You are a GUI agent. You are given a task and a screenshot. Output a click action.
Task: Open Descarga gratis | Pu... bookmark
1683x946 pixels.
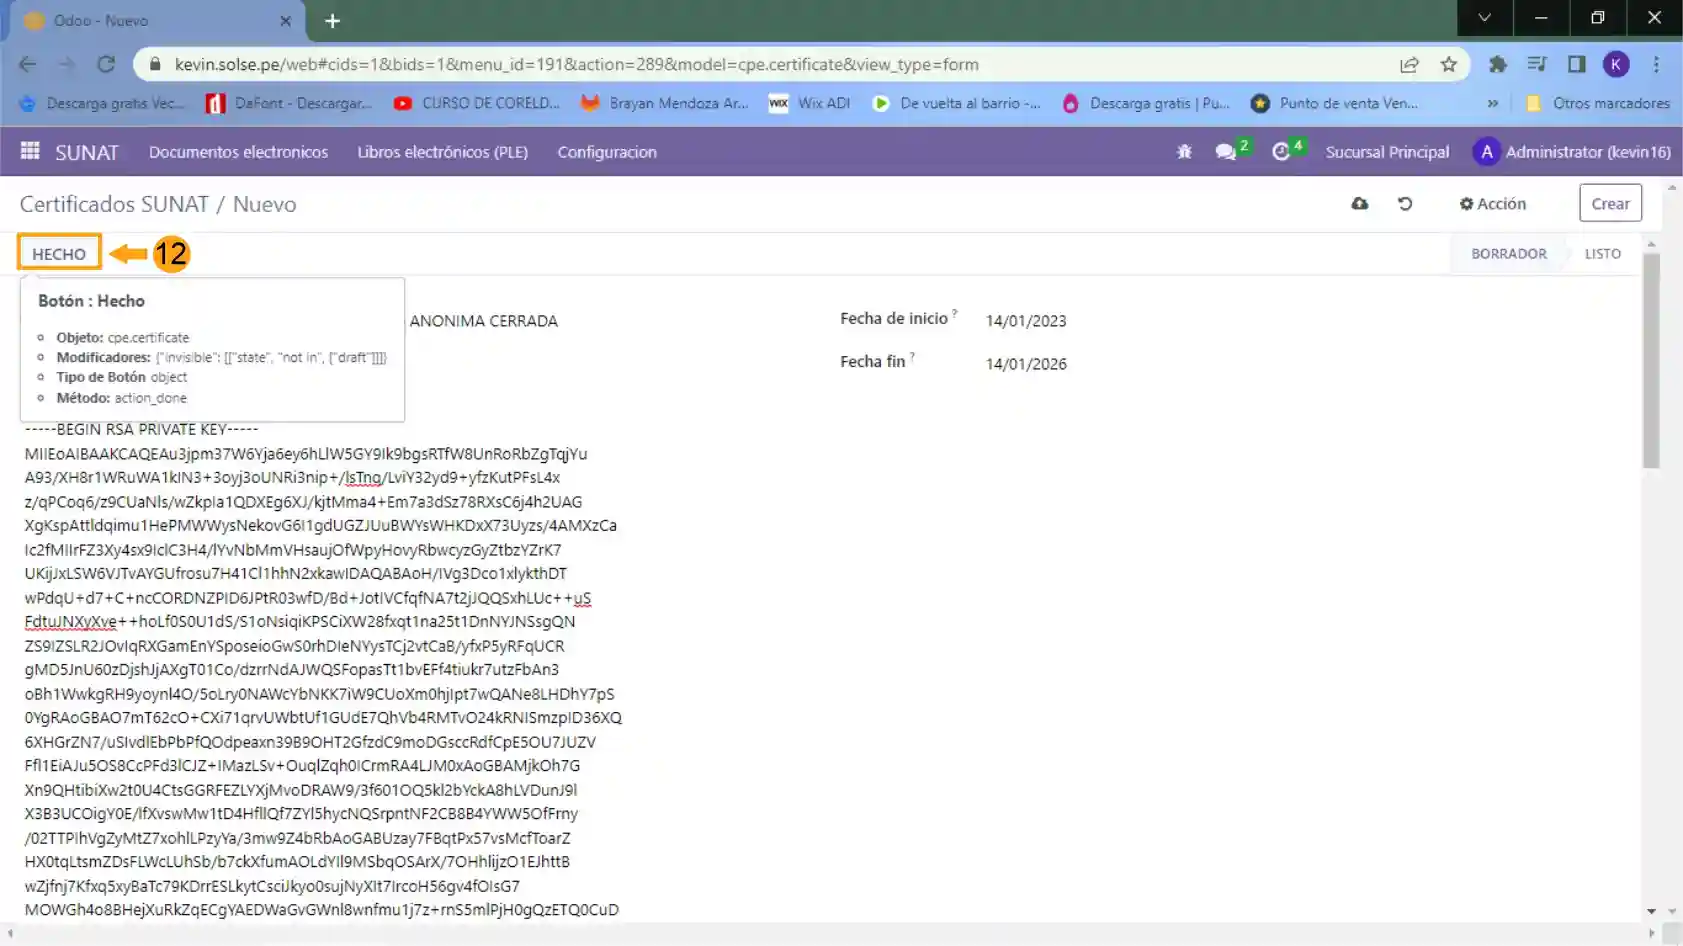1146,103
